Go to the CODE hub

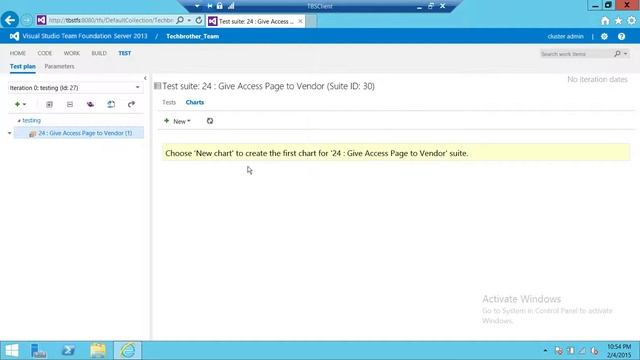coord(44,53)
